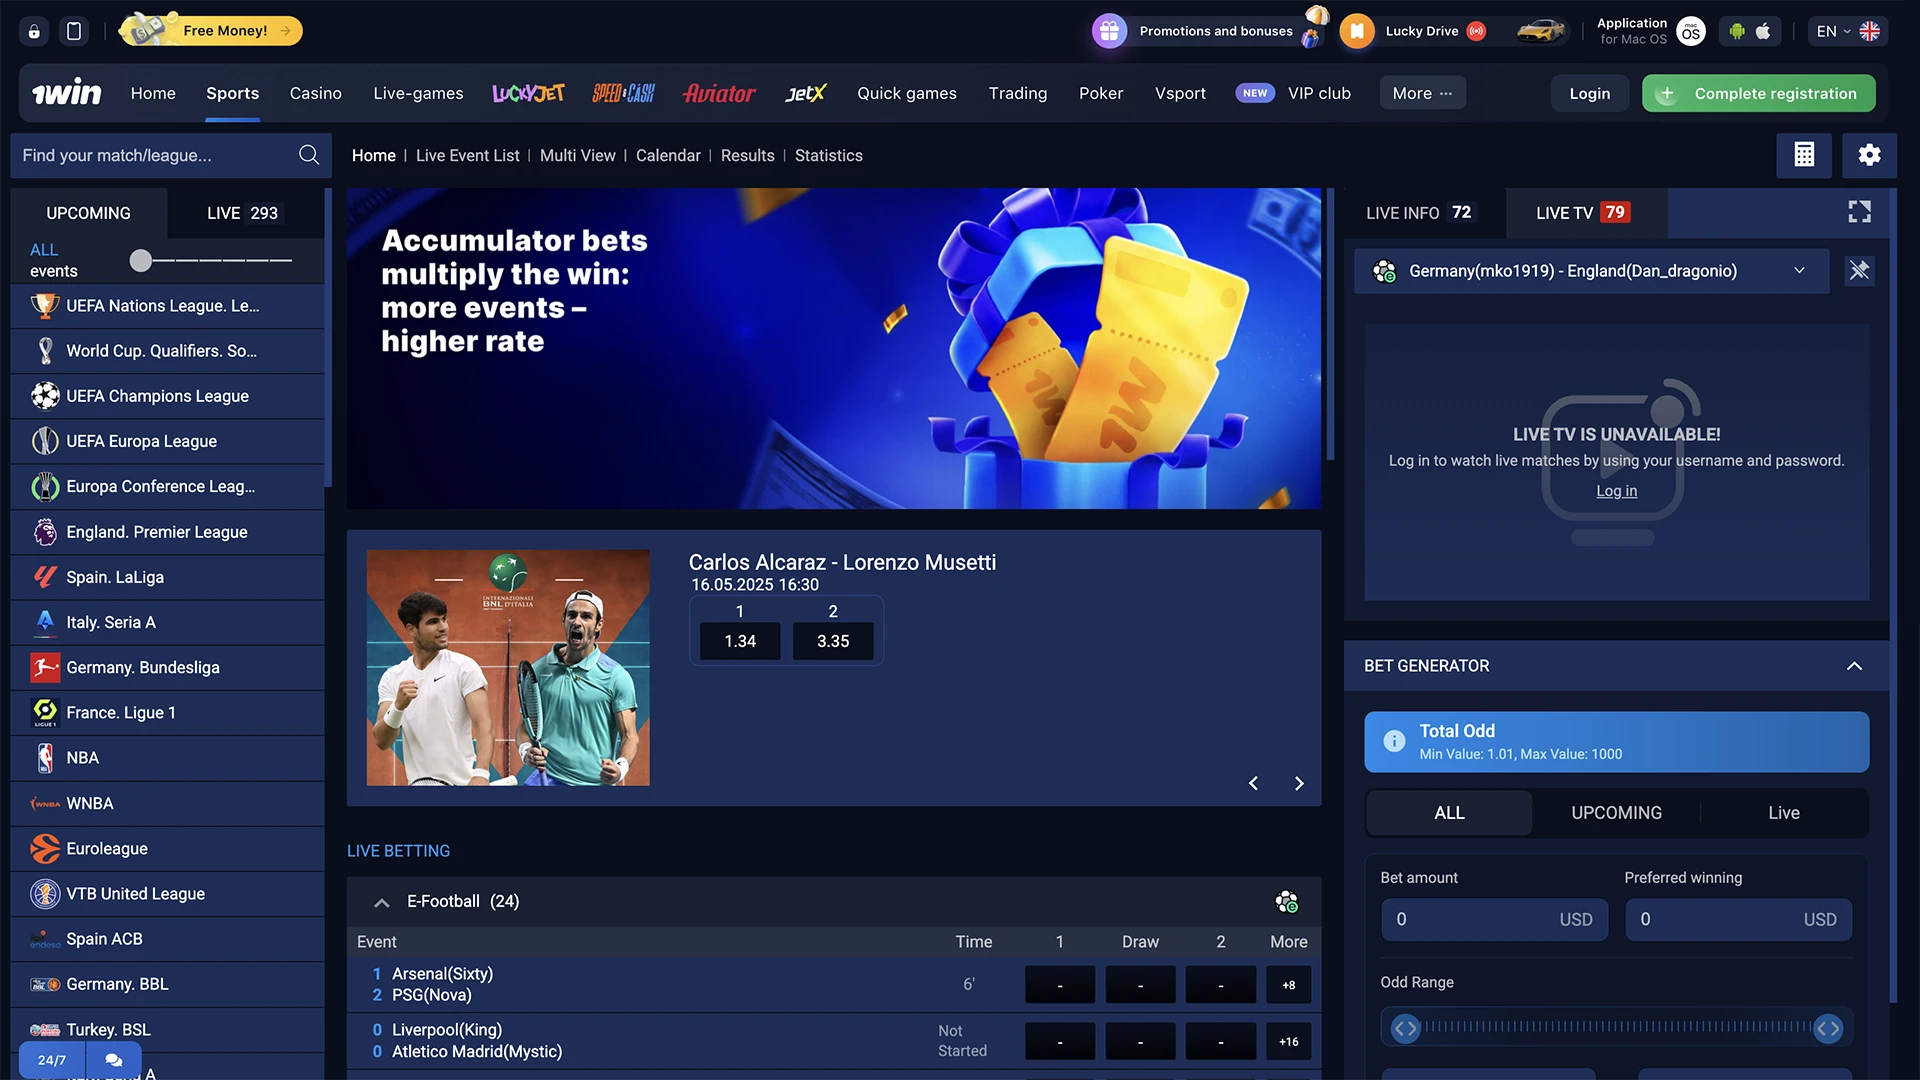The image size is (1920, 1080).
Task: Open the Poker menu item
Action: pyautogui.click(x=1101, y=93)
